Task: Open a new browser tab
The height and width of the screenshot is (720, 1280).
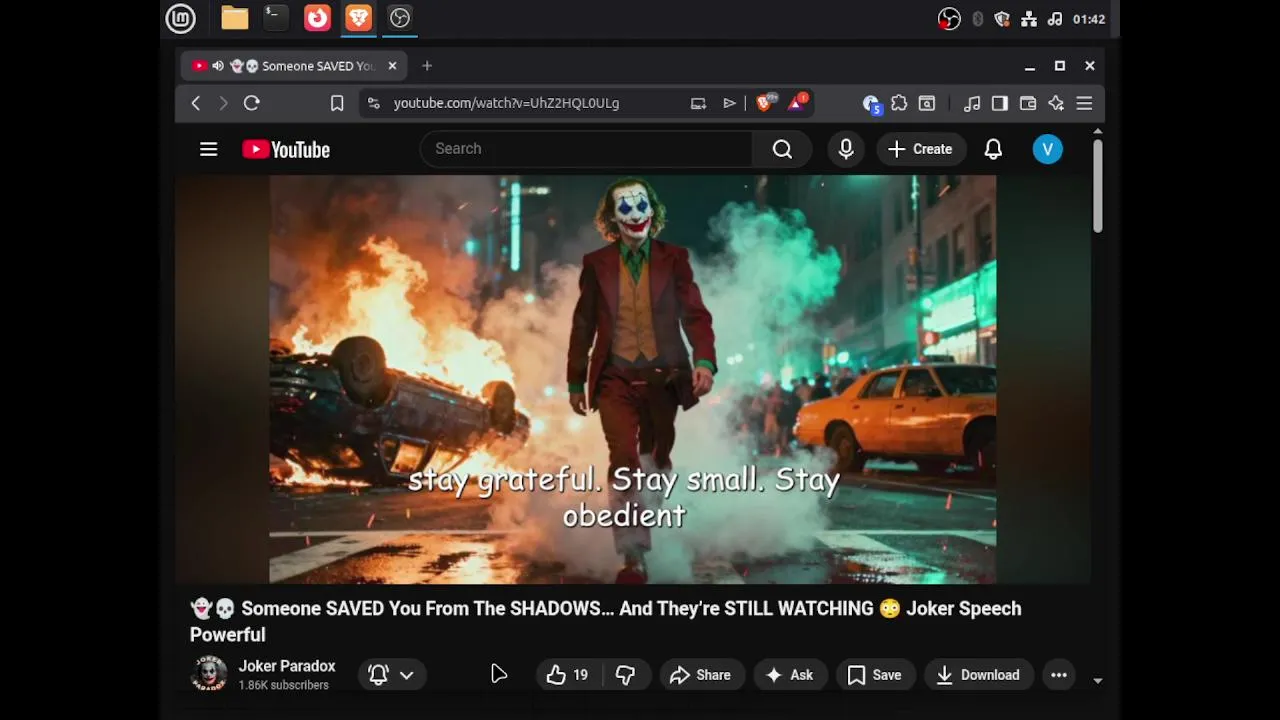Action: point(427,66)
